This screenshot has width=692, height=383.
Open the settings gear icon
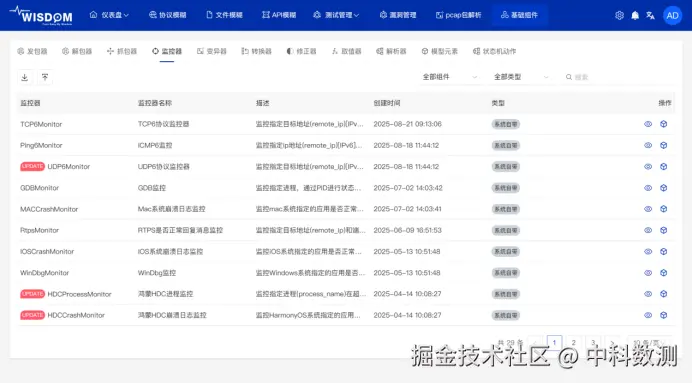pyautogui.click(x=620, y=15)
